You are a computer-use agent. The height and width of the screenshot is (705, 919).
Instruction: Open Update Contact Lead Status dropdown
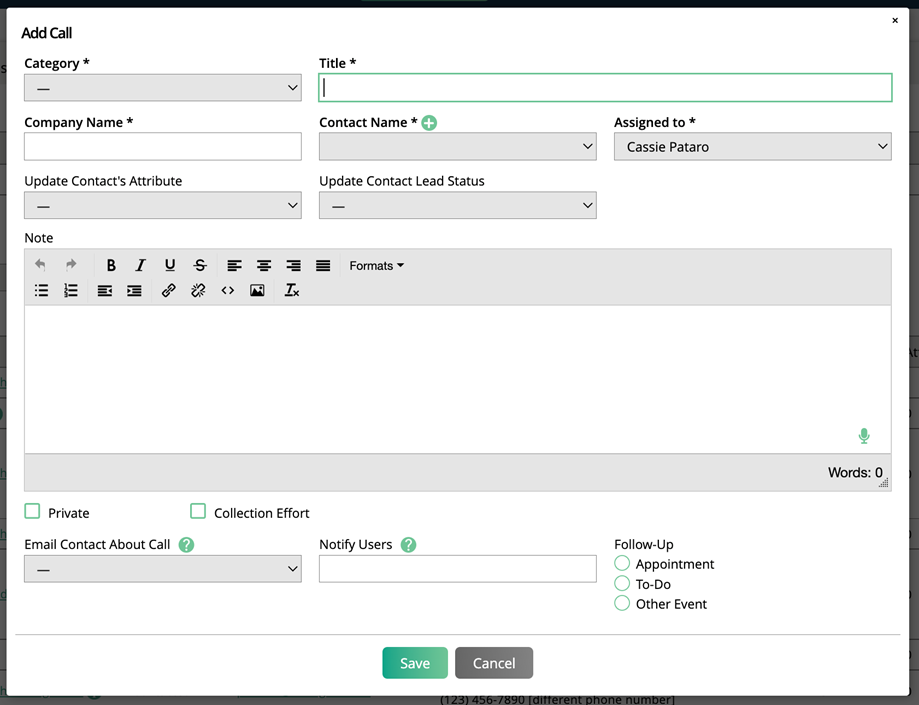click(x=457, y=206)
